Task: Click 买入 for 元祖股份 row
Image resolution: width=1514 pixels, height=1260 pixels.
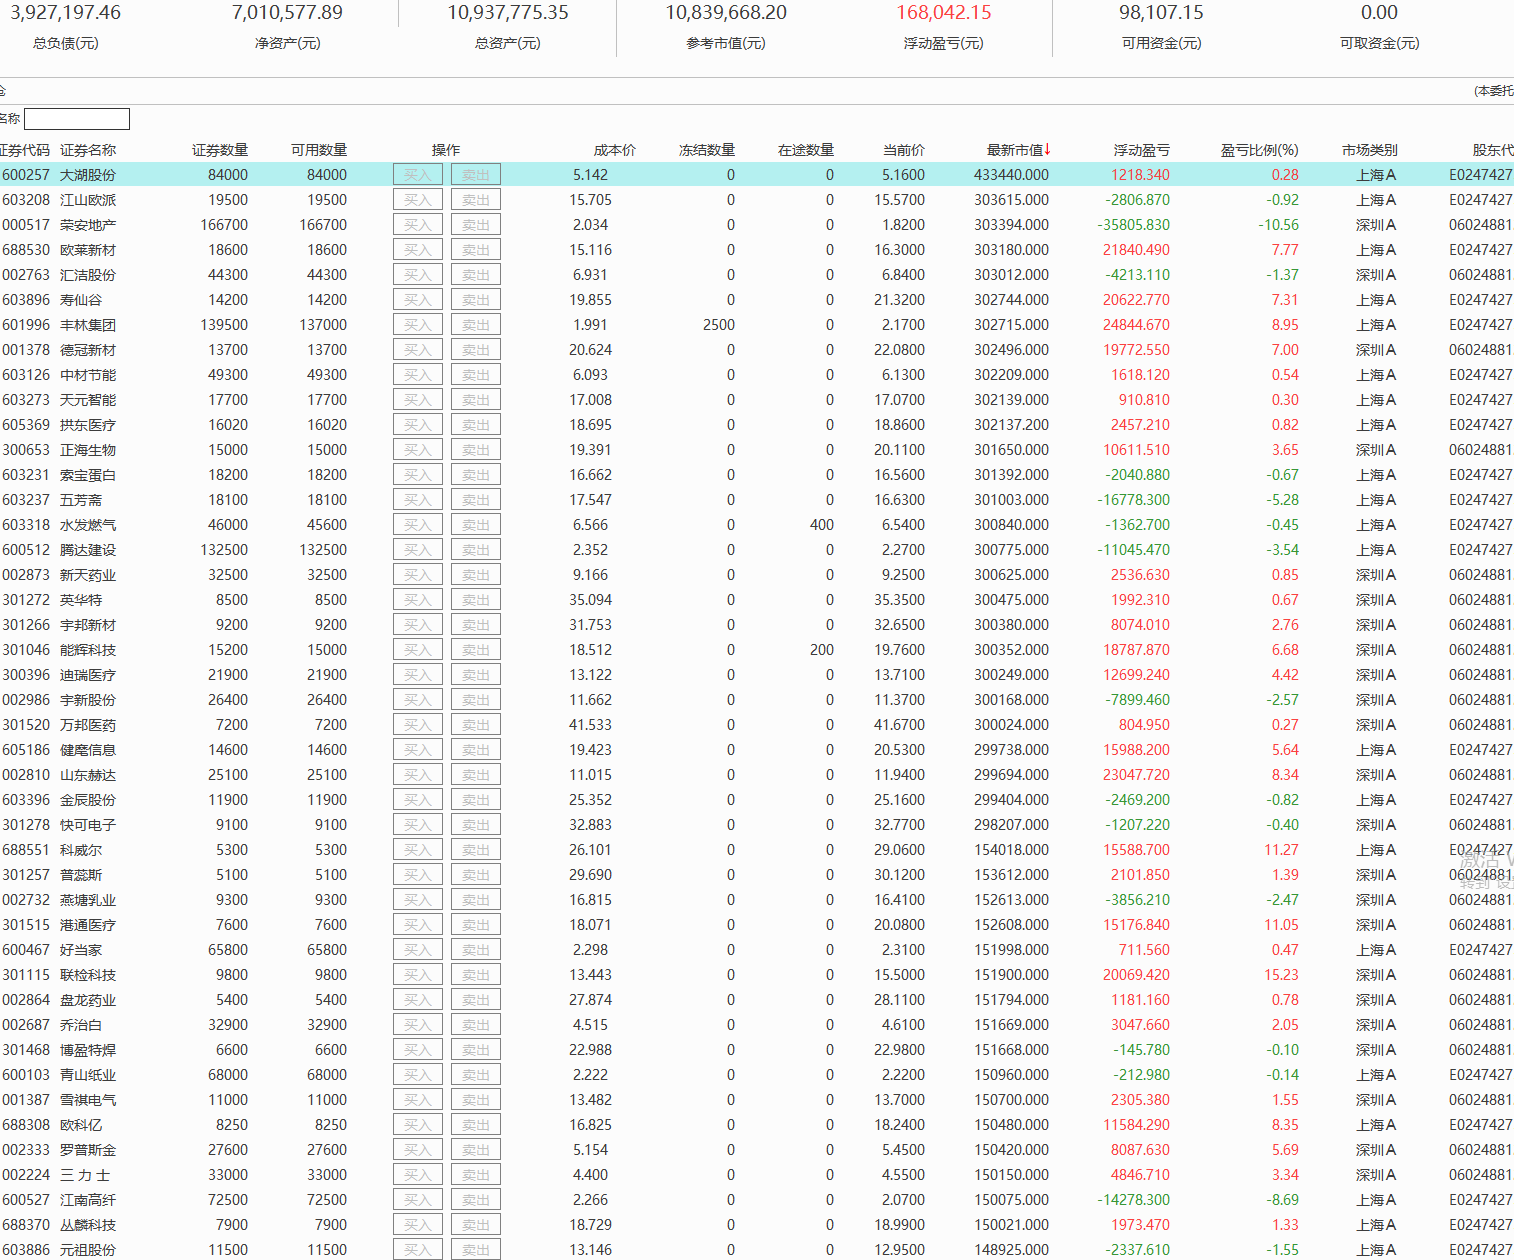Action: pyautogui.click(x=417, y=1250)
